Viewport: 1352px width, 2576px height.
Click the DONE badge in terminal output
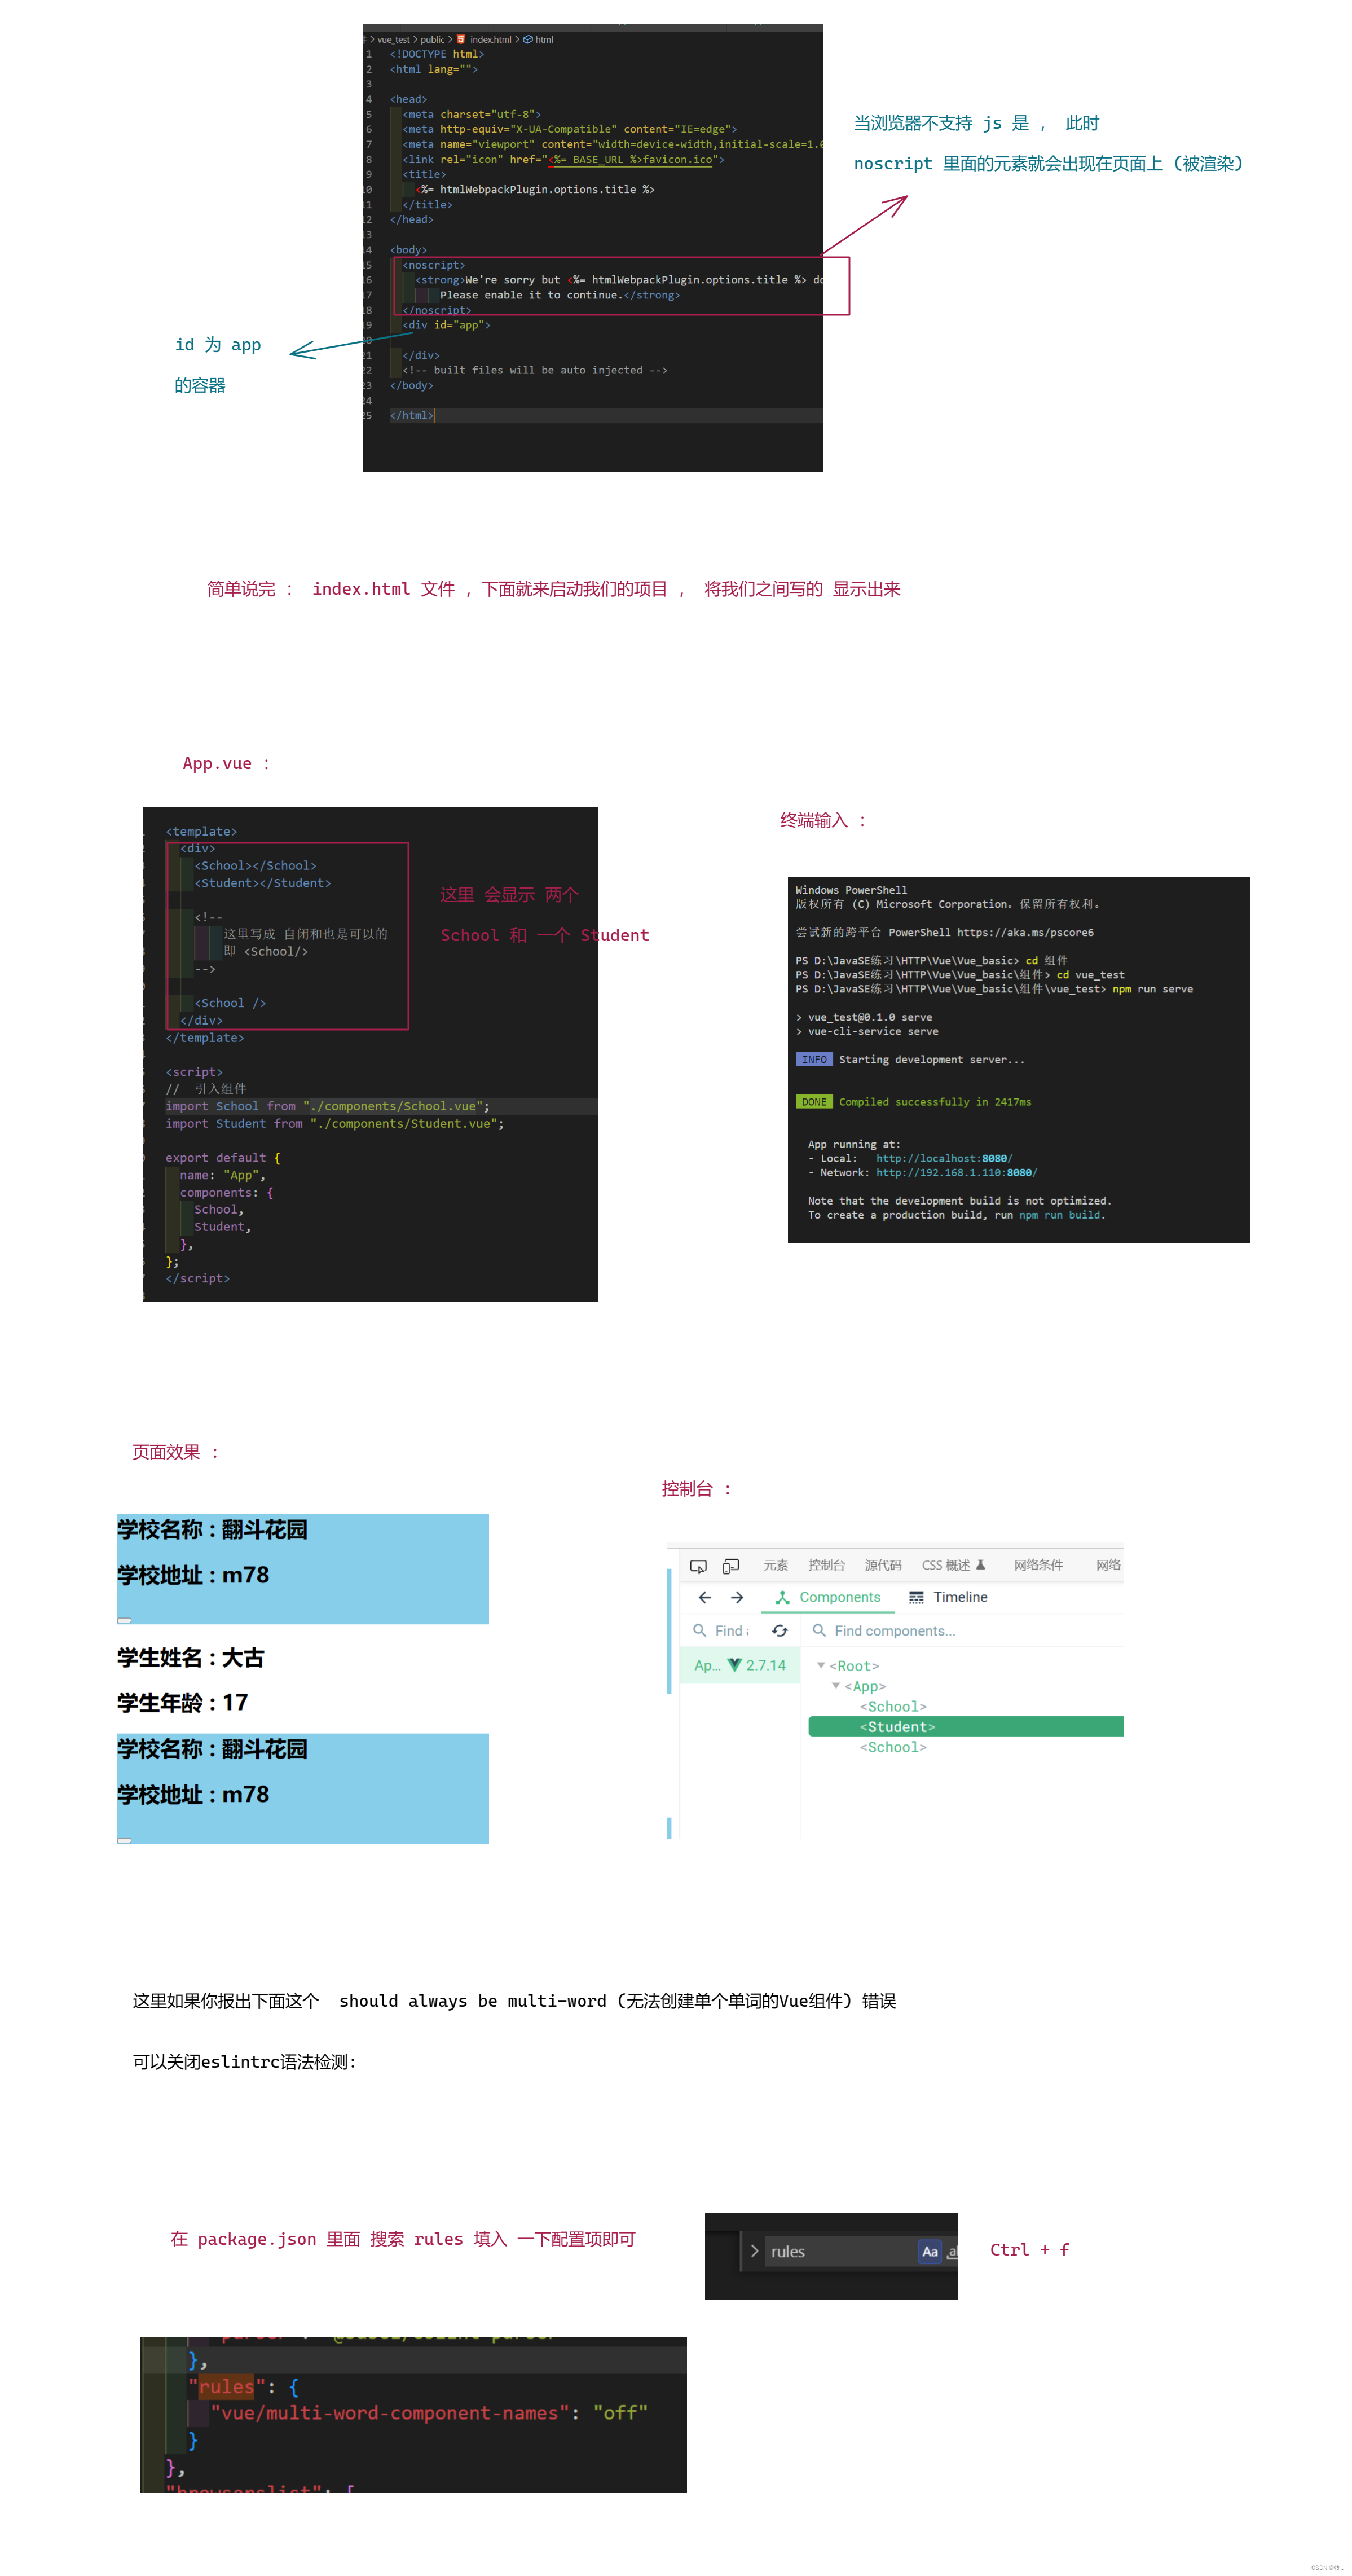coord(814,1101)
